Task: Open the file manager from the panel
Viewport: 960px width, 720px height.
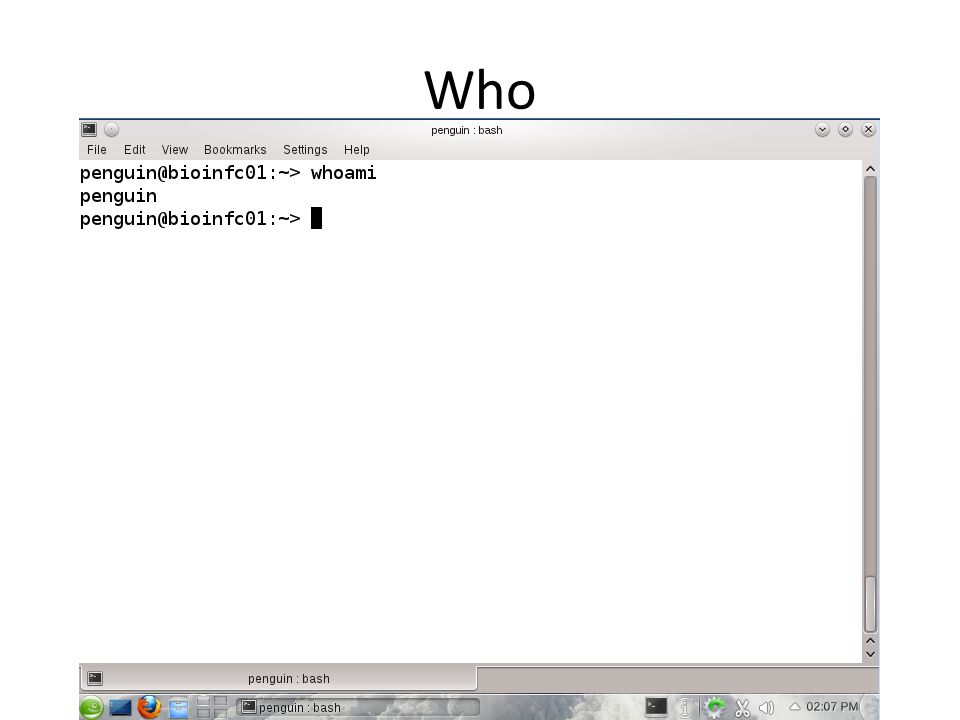Action: 178,708
